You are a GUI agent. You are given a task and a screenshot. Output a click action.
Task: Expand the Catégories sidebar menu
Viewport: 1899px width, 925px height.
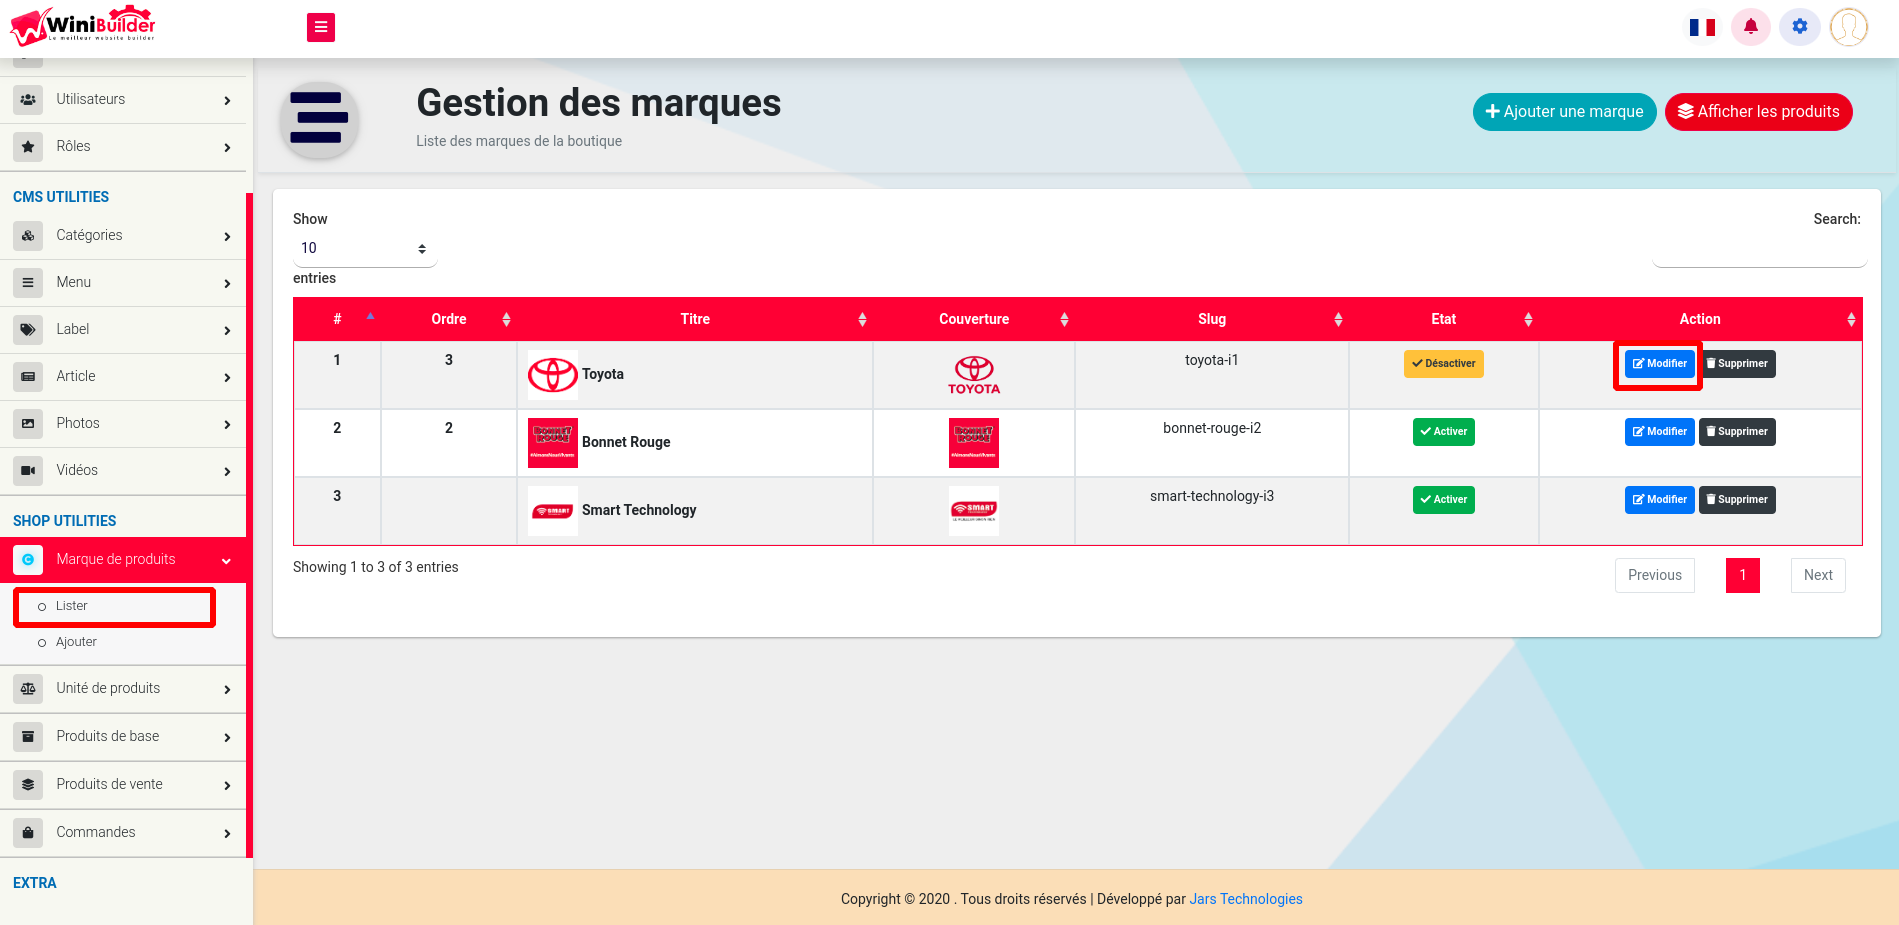[123, 236]
